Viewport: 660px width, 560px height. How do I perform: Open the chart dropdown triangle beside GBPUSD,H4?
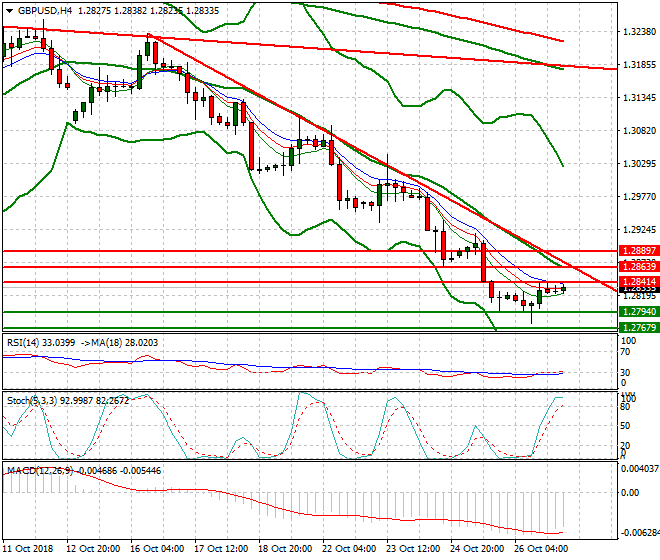[x=9, y=11]
